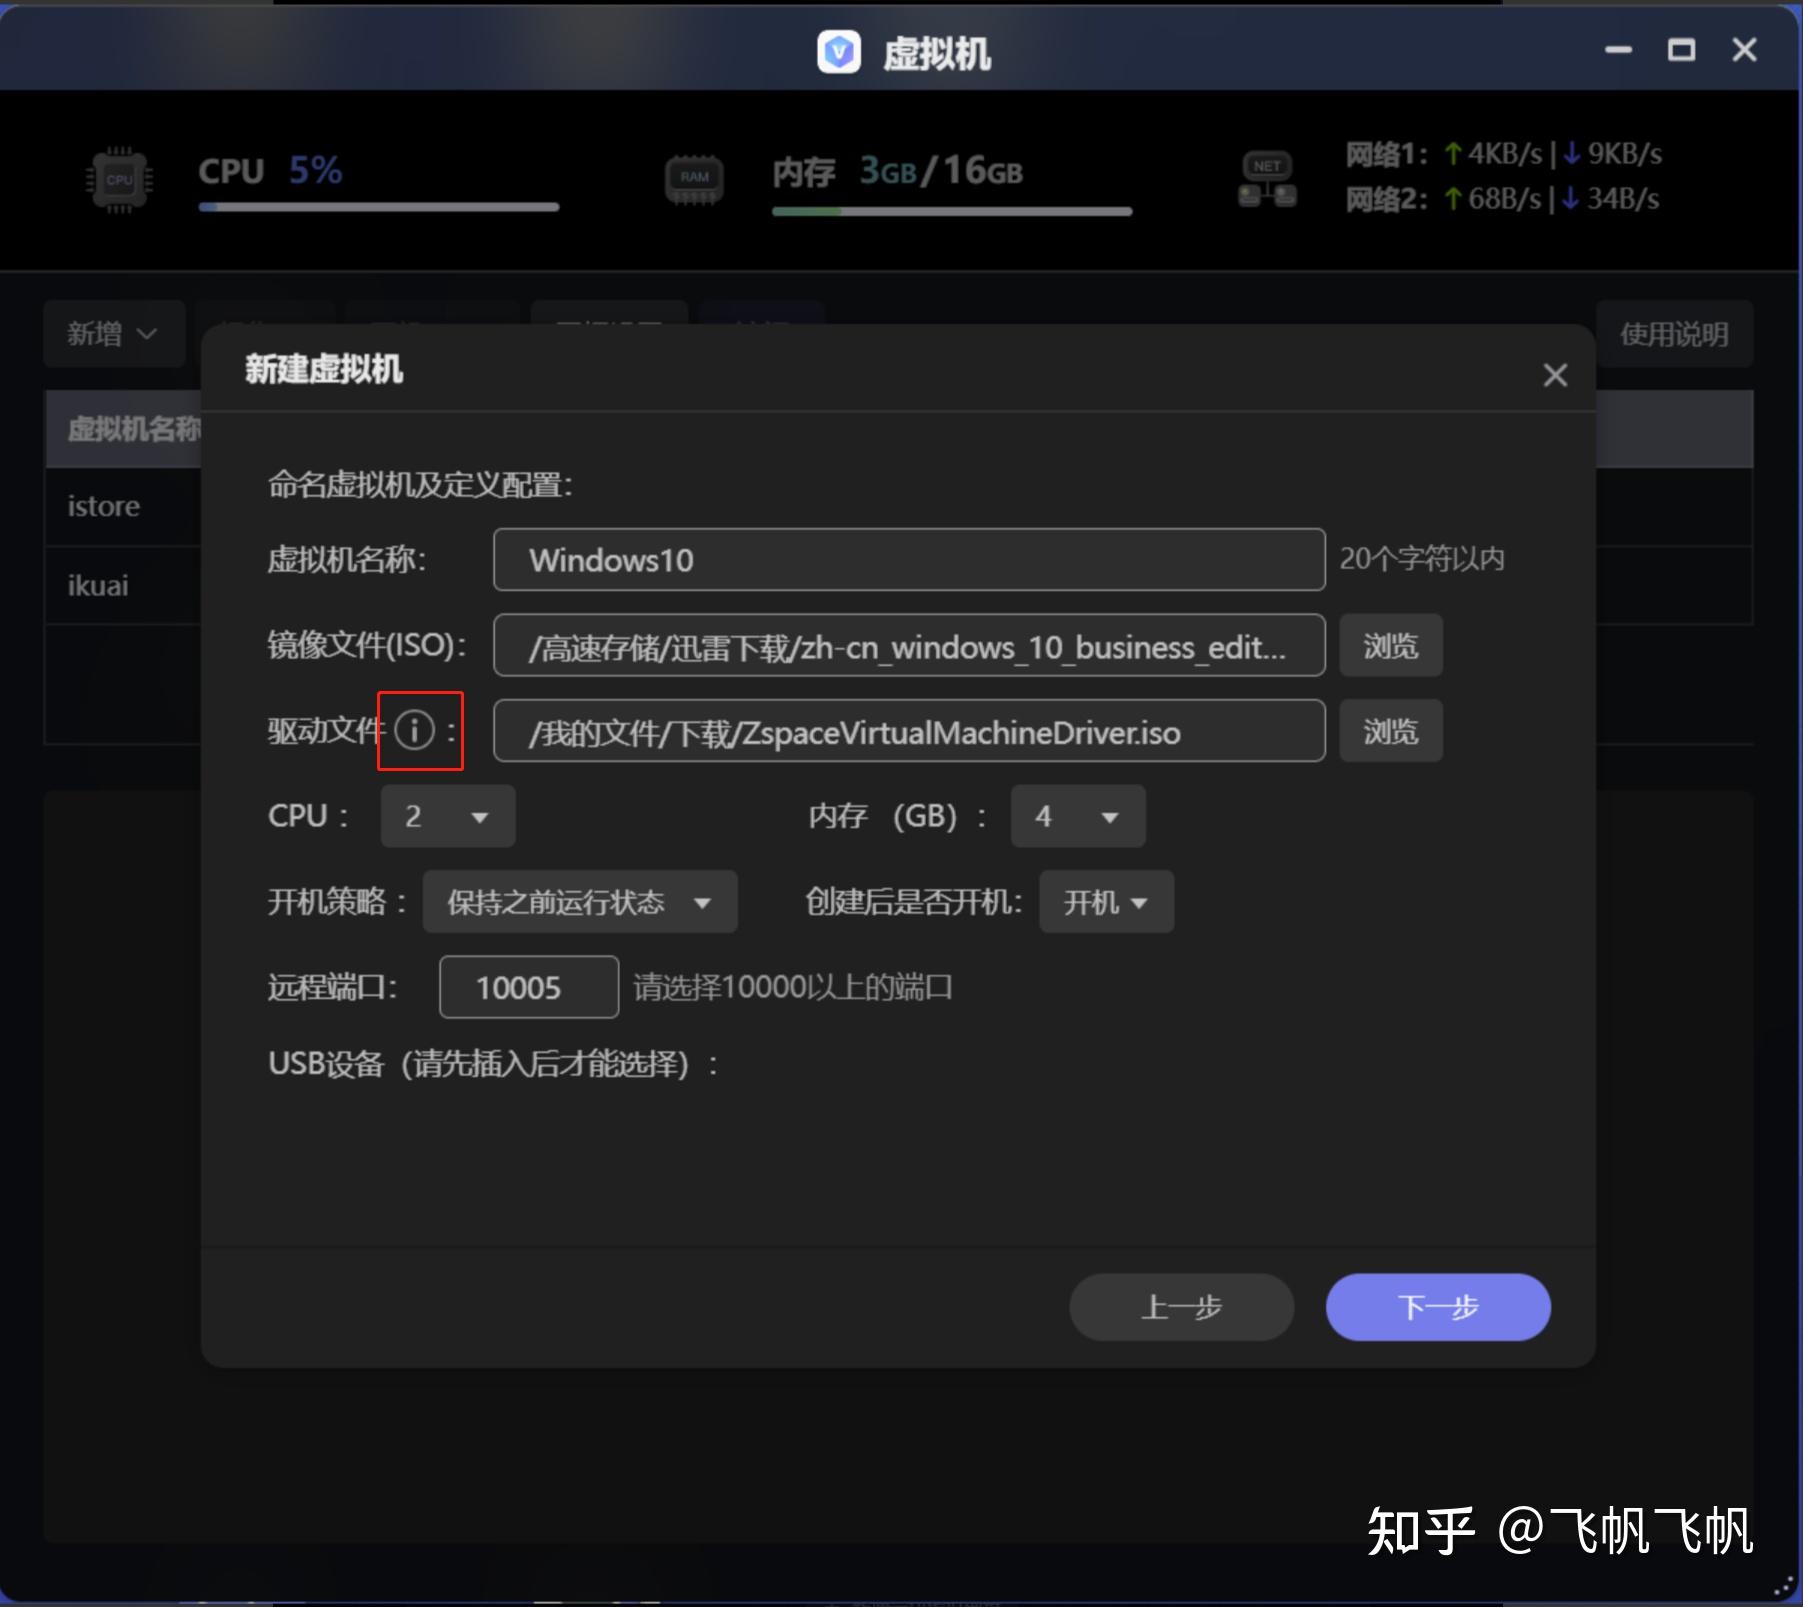Close the 新建虚拟机 dialog

1555,375
